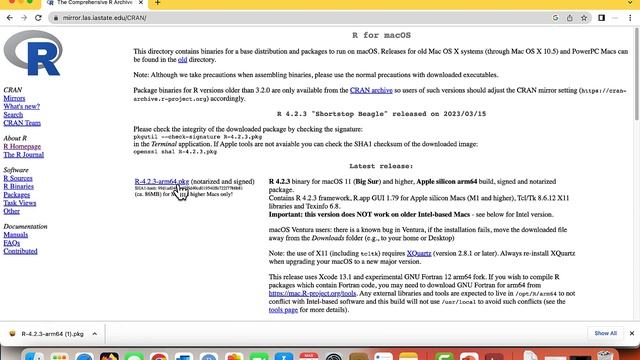
Task: Open the Other link under Software
Action: (11, 211)
